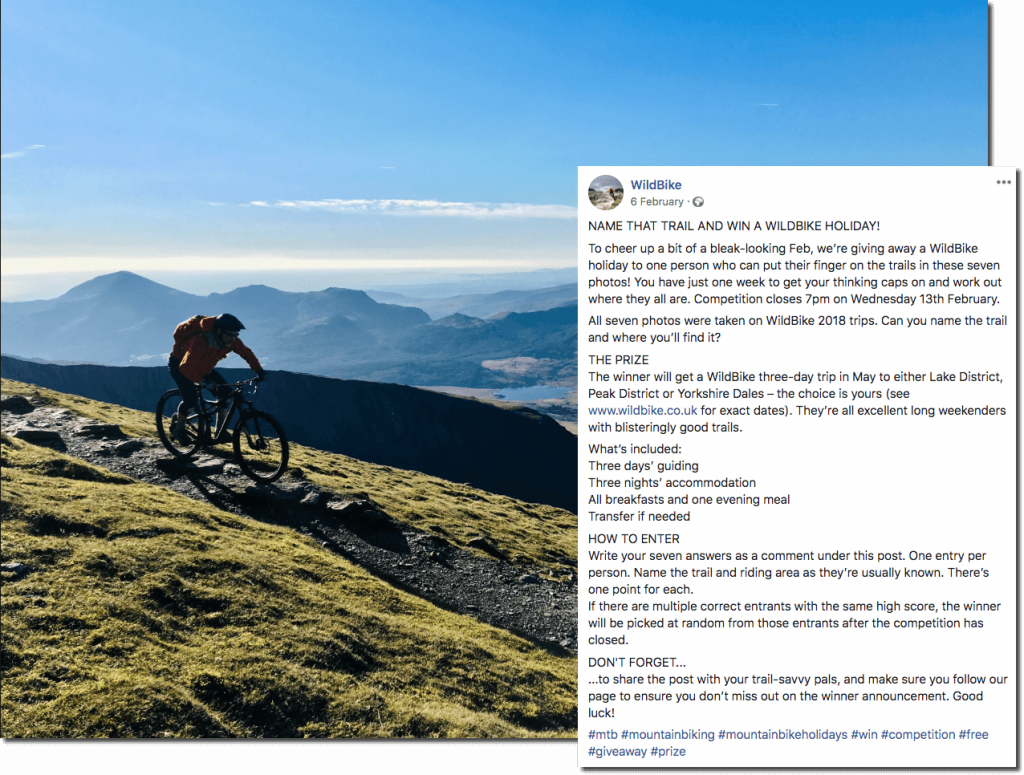The width and height of the screenshot is (1024, 775).
Task: Click the 6 February post date
Action: tap(657, 202)
